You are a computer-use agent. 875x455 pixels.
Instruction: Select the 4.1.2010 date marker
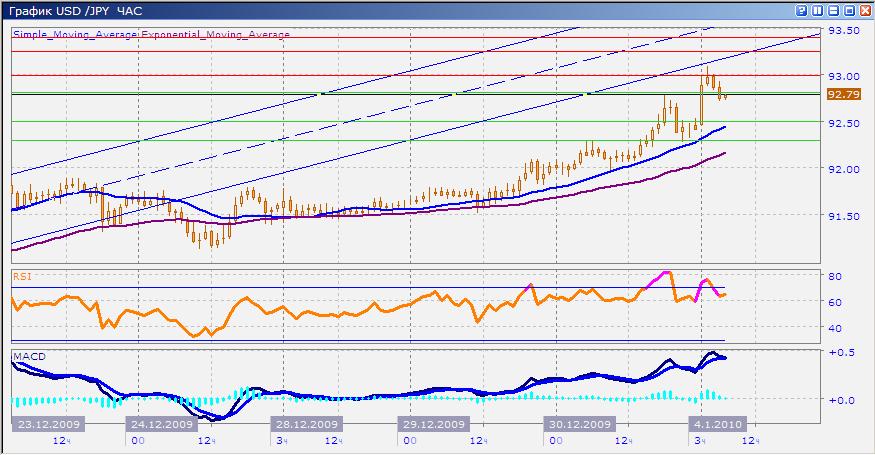pyautogui.click(x=718, y=424)
